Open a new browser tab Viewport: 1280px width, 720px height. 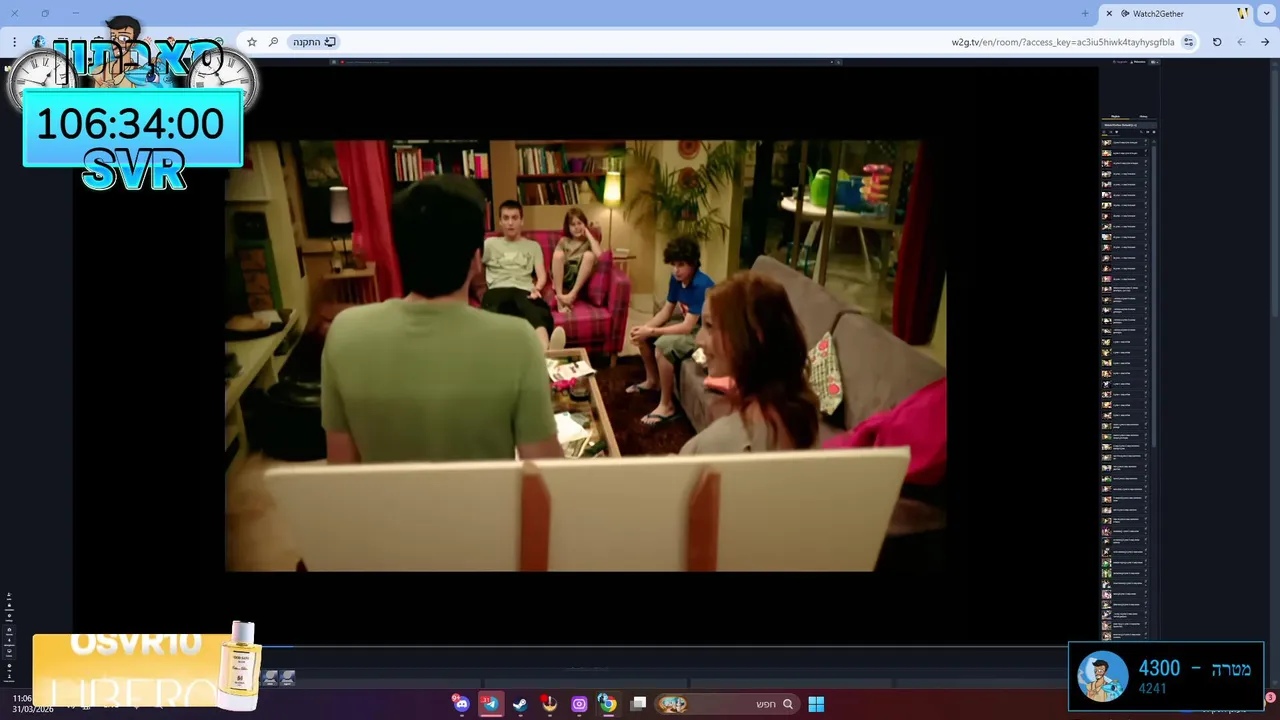click(x=1085, y=13)
